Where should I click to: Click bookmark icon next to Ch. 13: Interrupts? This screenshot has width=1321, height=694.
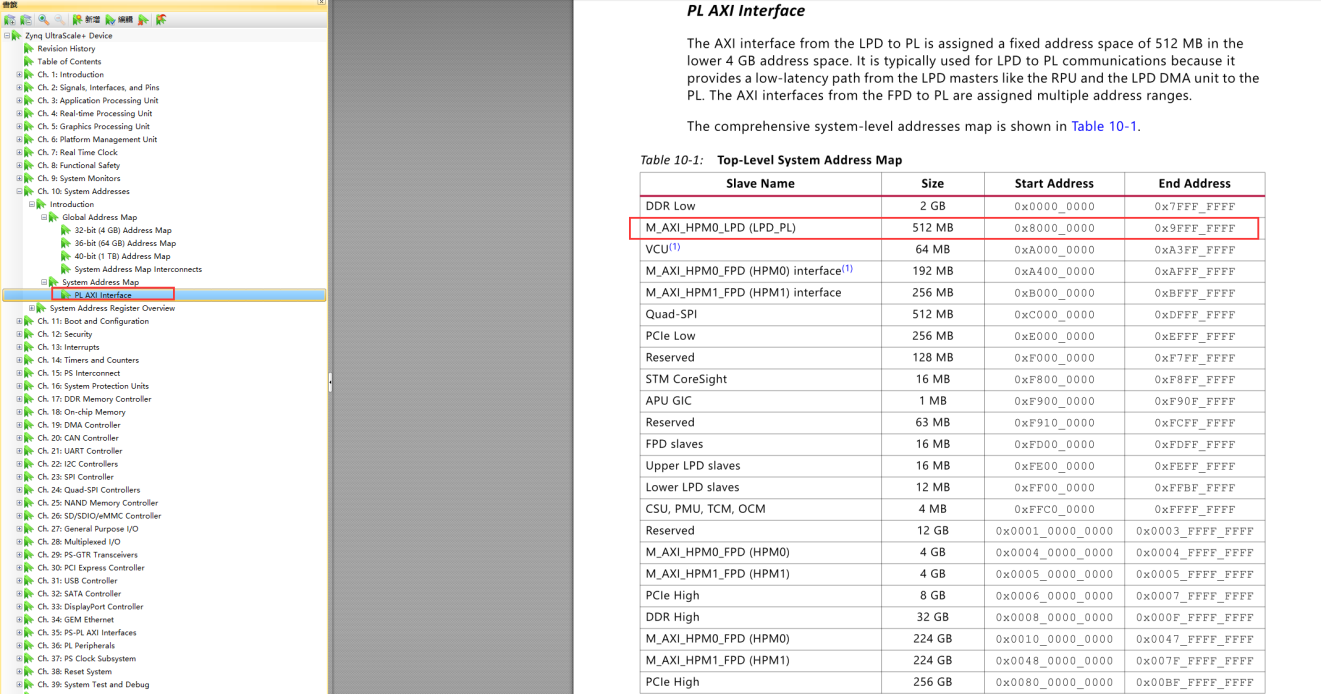[x=29, y=347]
